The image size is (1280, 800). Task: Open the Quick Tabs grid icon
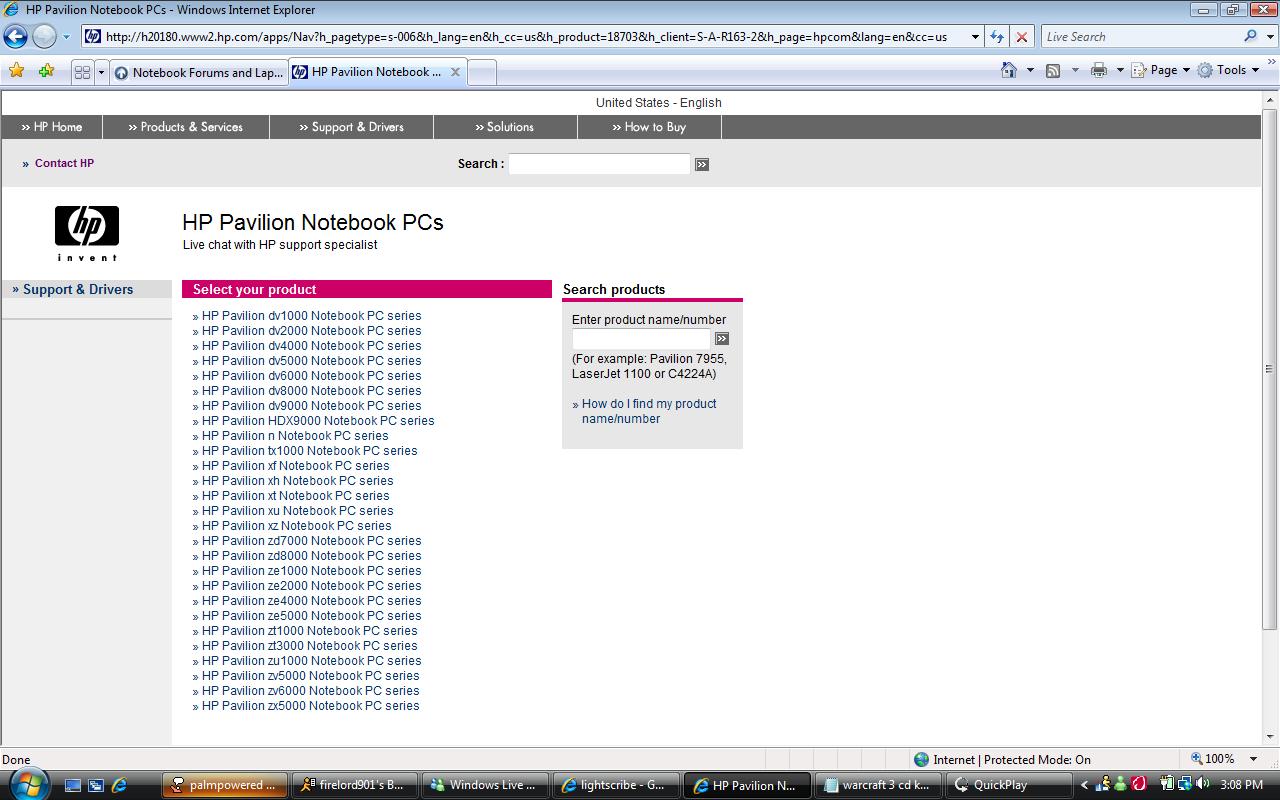tap(83, 72)
